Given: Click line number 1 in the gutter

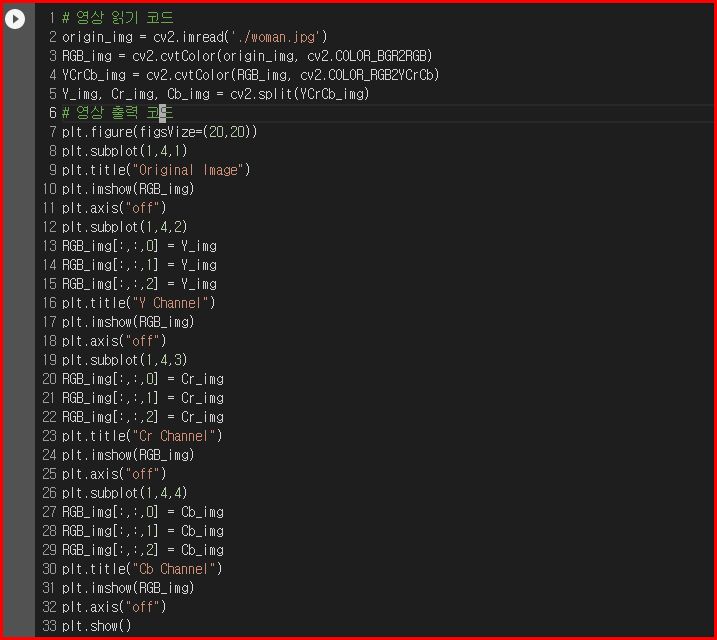Looking at the screenshot, I should (53, 18).
